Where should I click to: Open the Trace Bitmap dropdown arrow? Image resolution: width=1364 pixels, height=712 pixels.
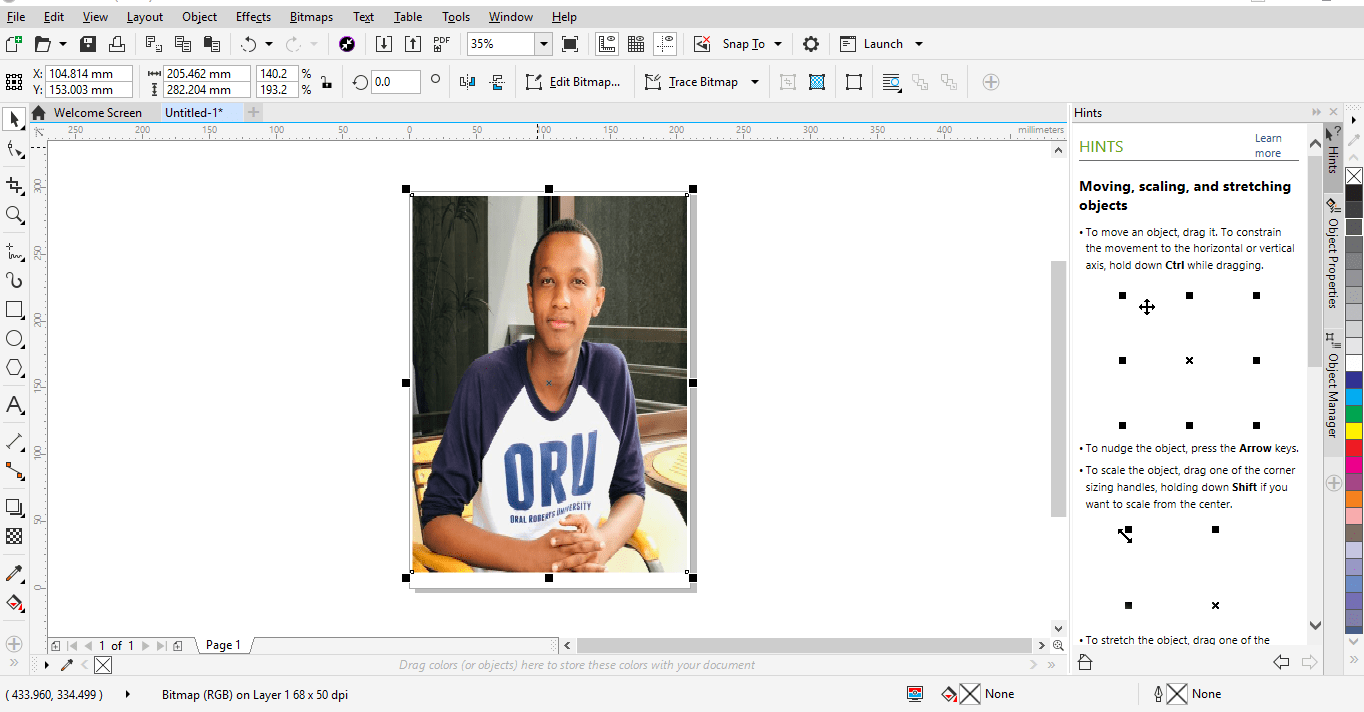[x=754, y=82]
